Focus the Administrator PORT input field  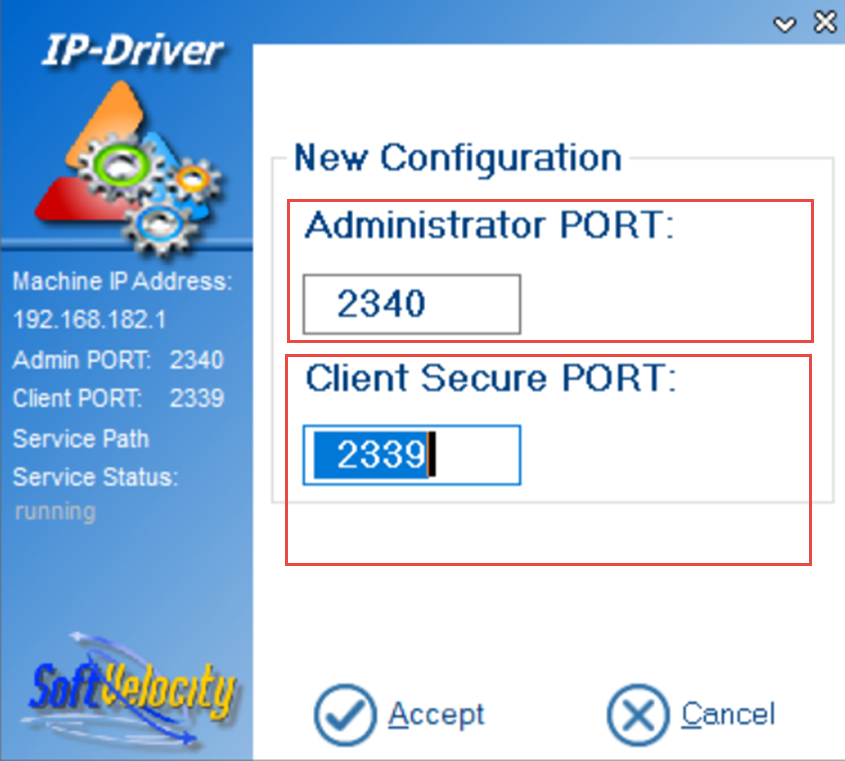tap(412, 304)
